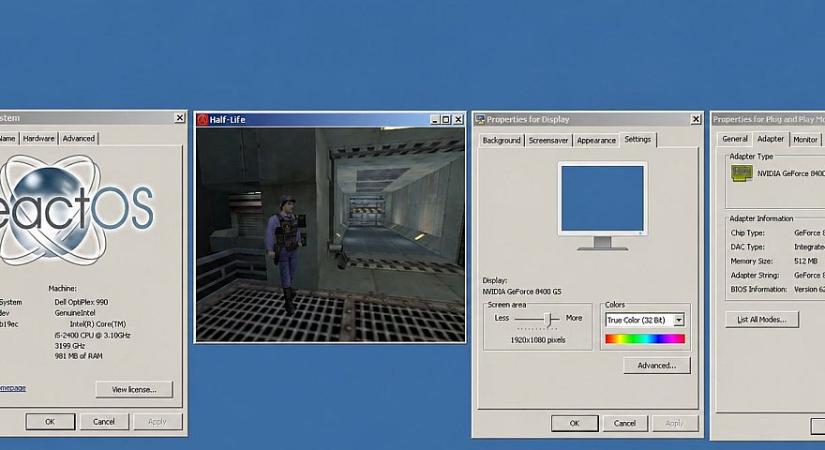Click the Display Properties title bar icon
The width and height of the screenshot is (825, 450).
[x=480, y=119]
